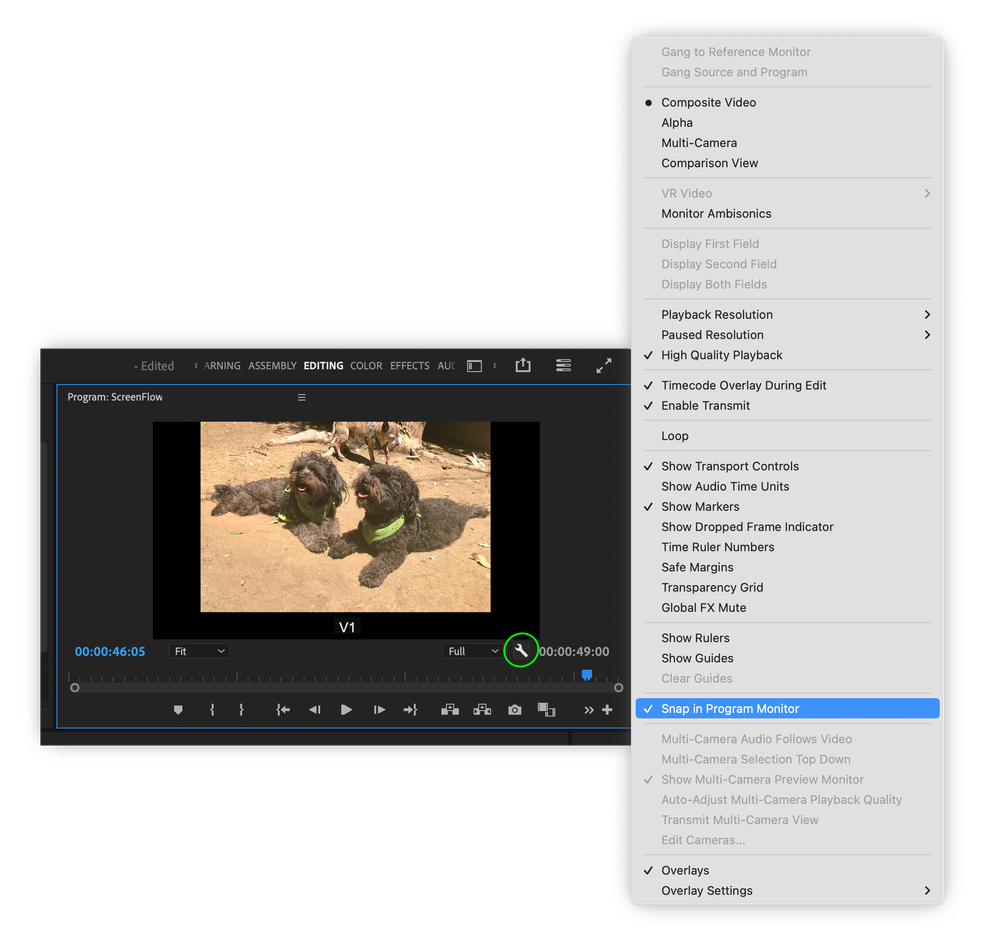Open the Fit zoom level dropdown
Viewport: 999px width, 949px height.
[x=198, y=650]
